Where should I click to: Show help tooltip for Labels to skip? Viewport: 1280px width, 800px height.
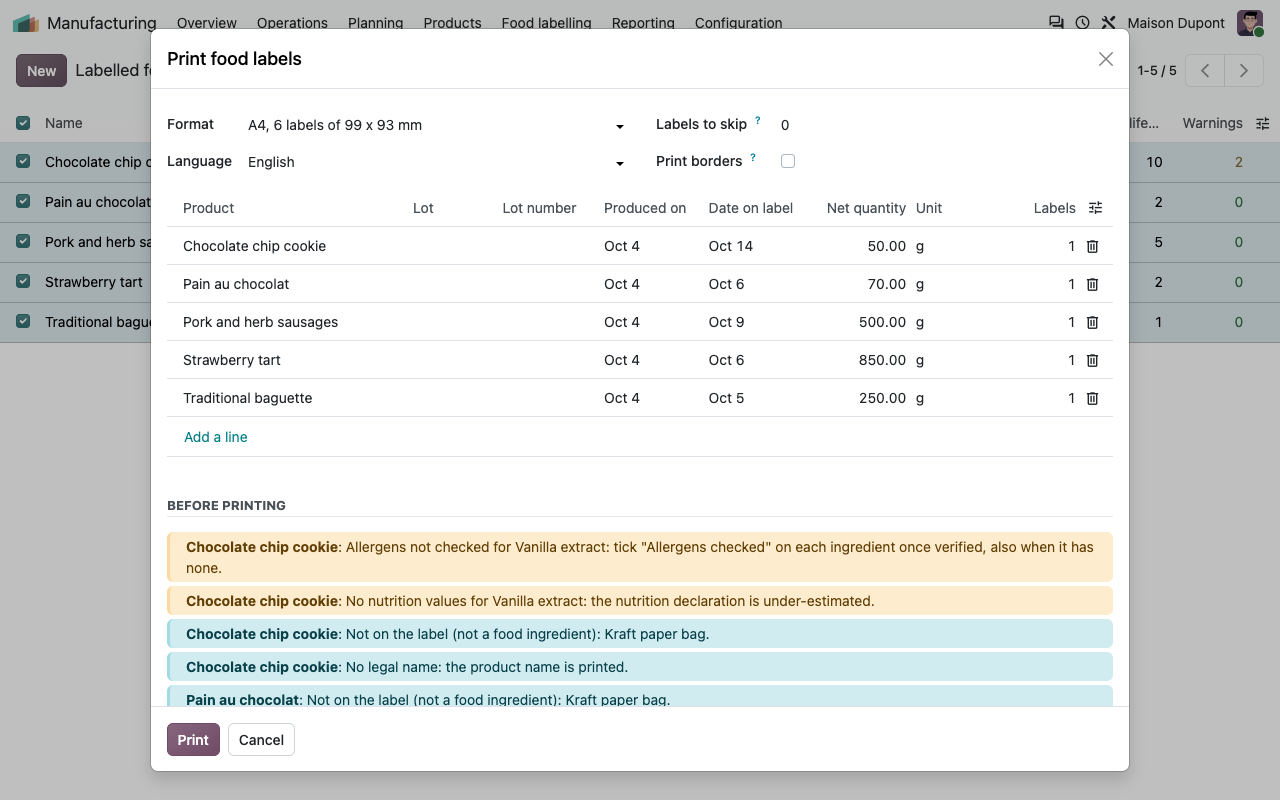pyautogui.click(x=757, y=121)
